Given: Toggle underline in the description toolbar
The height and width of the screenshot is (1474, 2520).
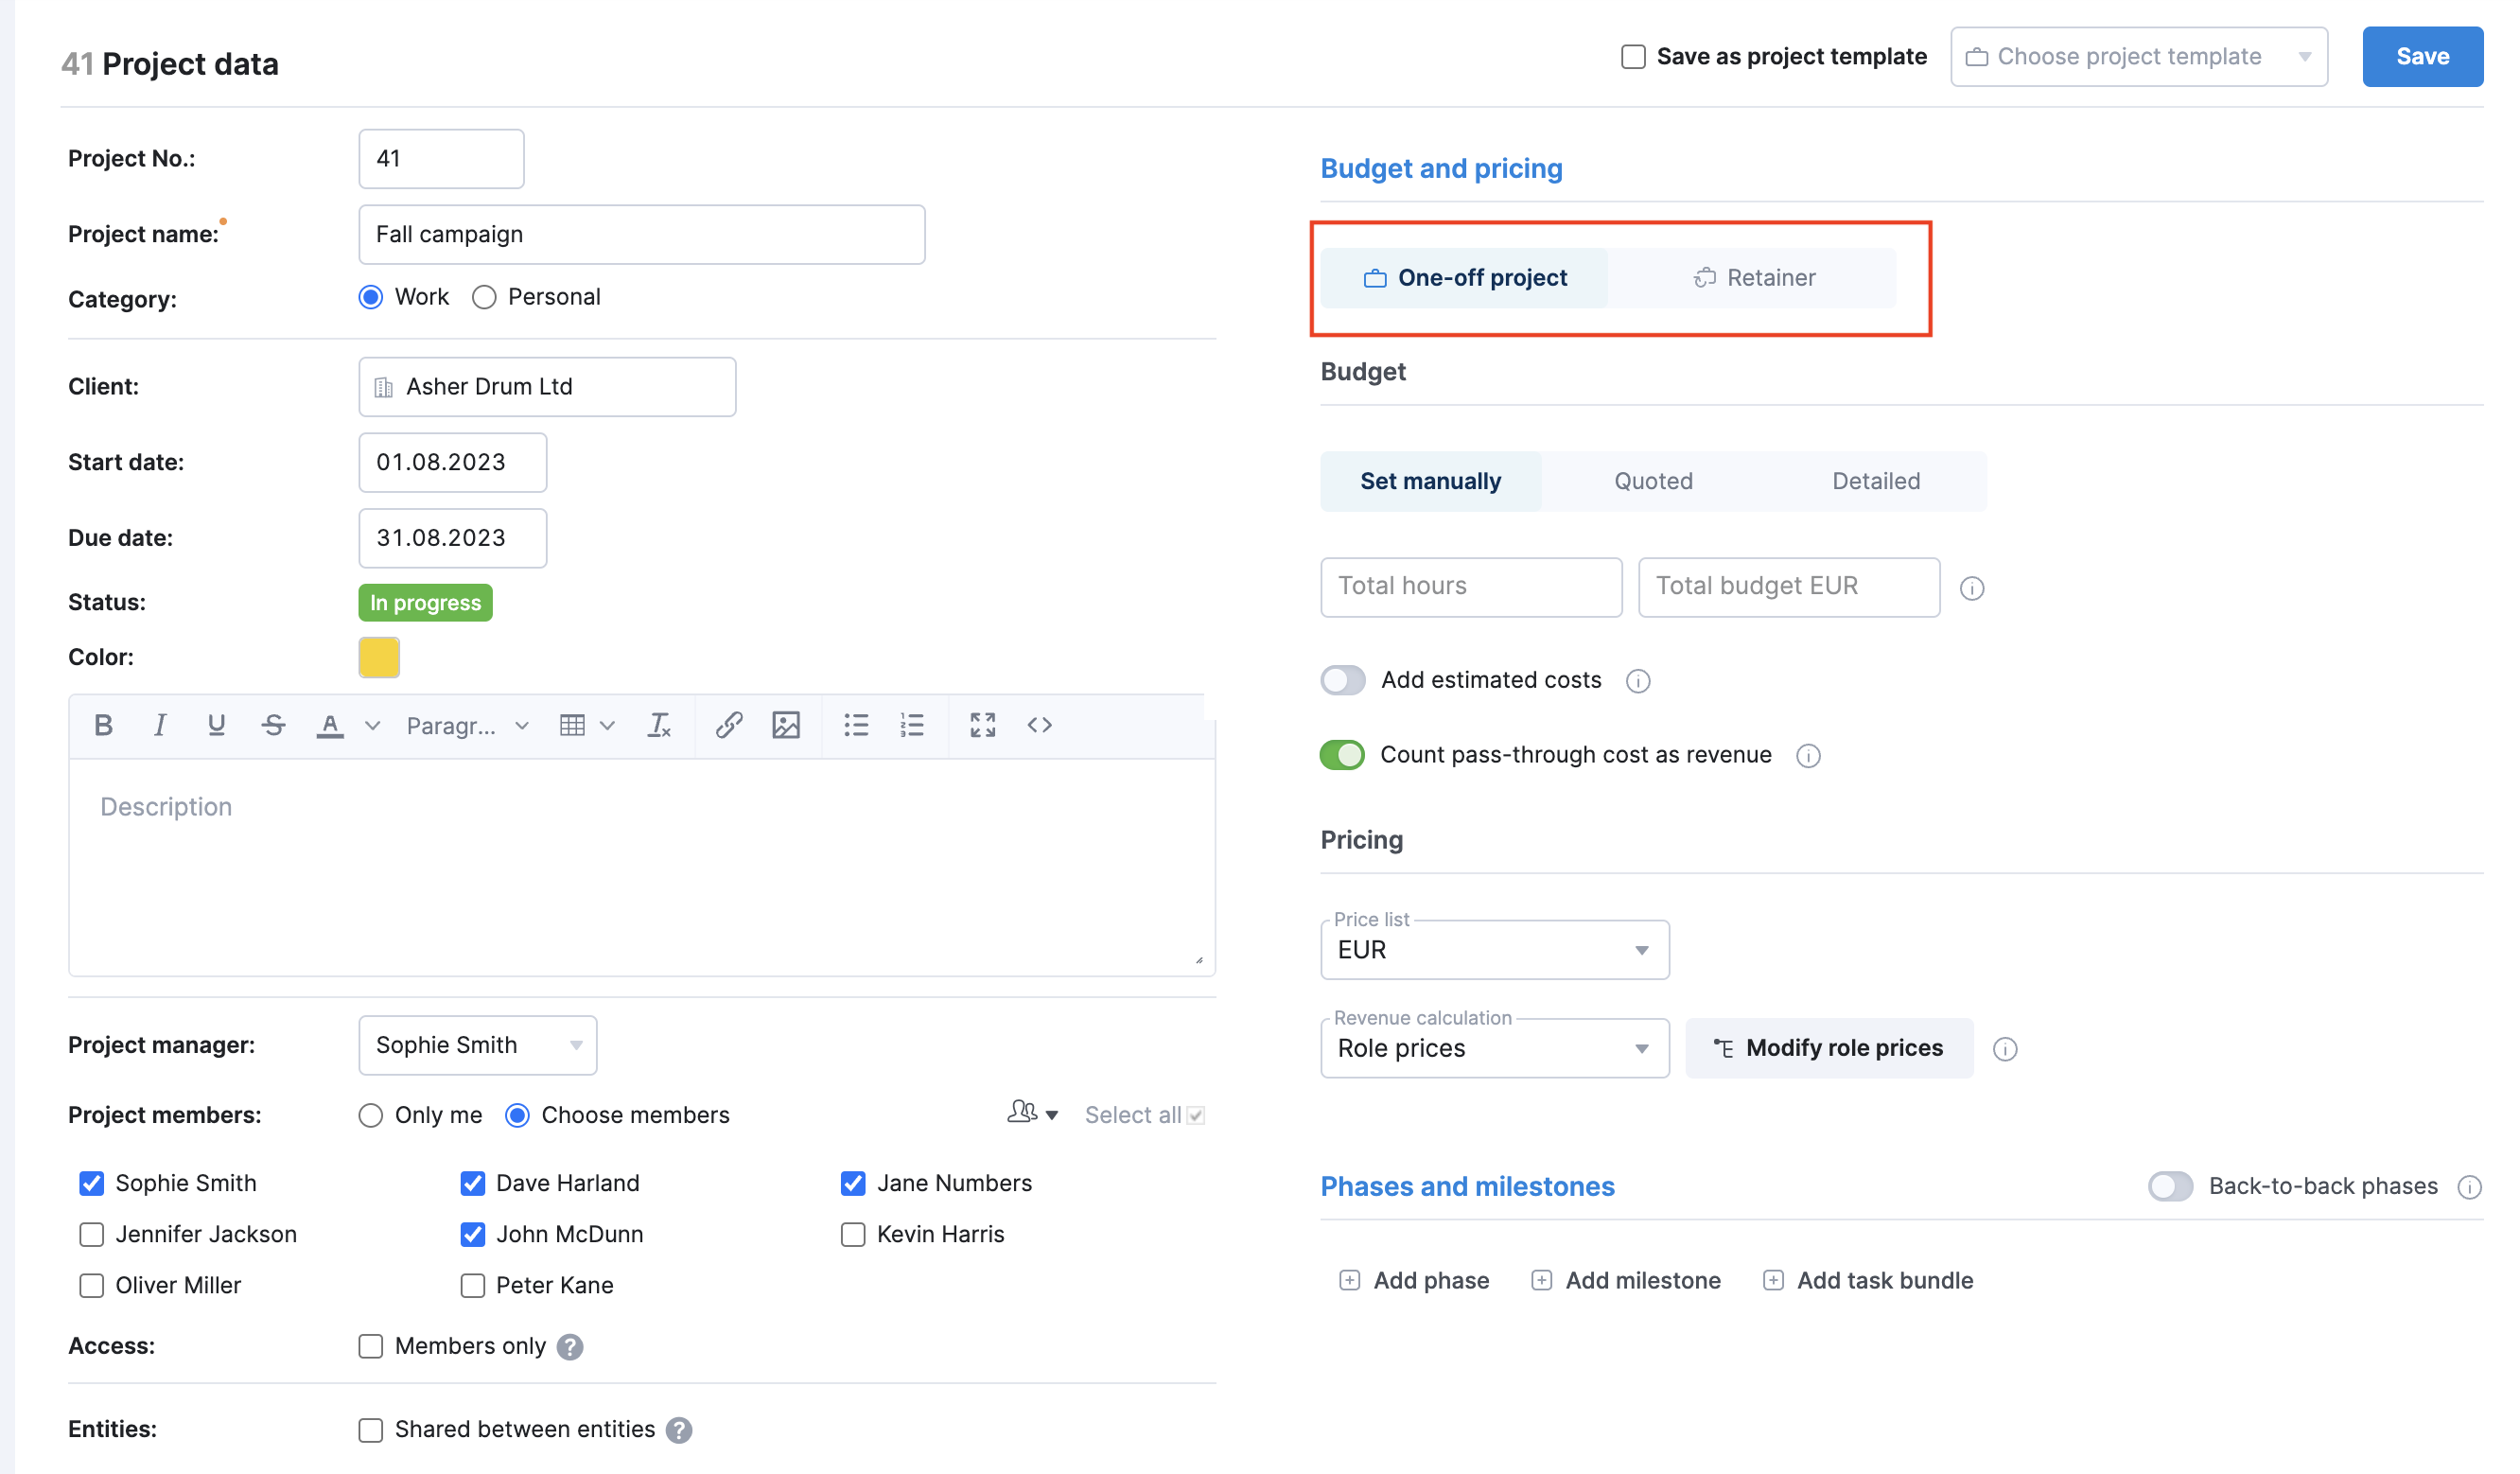Looking at the screenshot, I should 216,725.
